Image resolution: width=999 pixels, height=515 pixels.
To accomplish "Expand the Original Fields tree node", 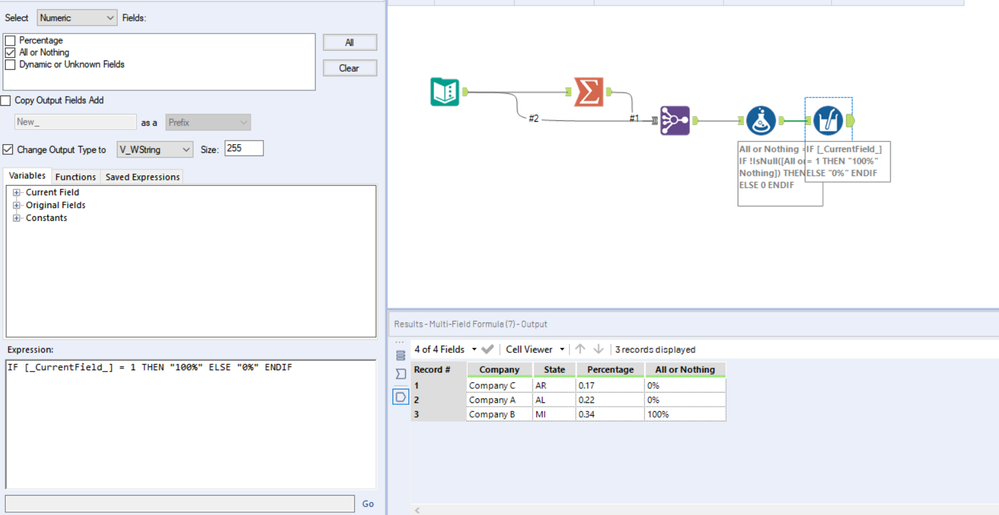I will tap(17, 205).
